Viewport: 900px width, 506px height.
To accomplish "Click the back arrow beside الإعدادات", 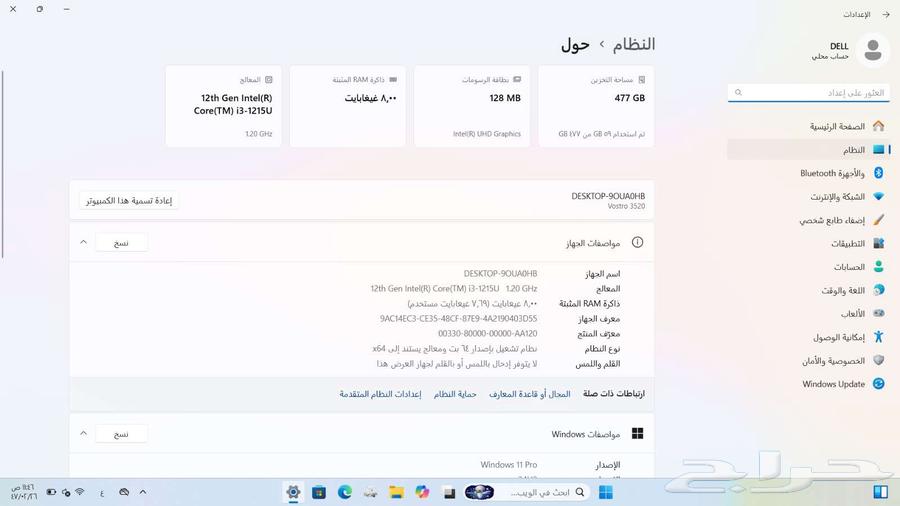I will pyautogui.click(x=886, y=14).
